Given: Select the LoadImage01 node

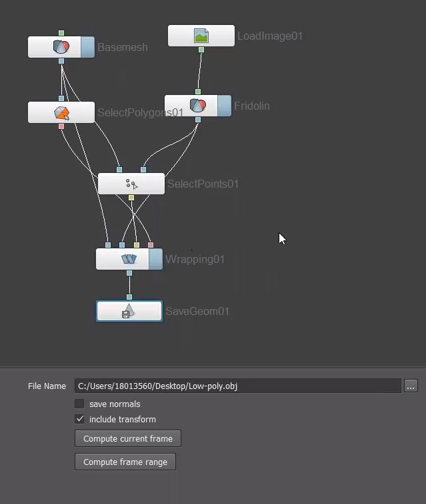Looking at the screenshot, I should 201,36.
